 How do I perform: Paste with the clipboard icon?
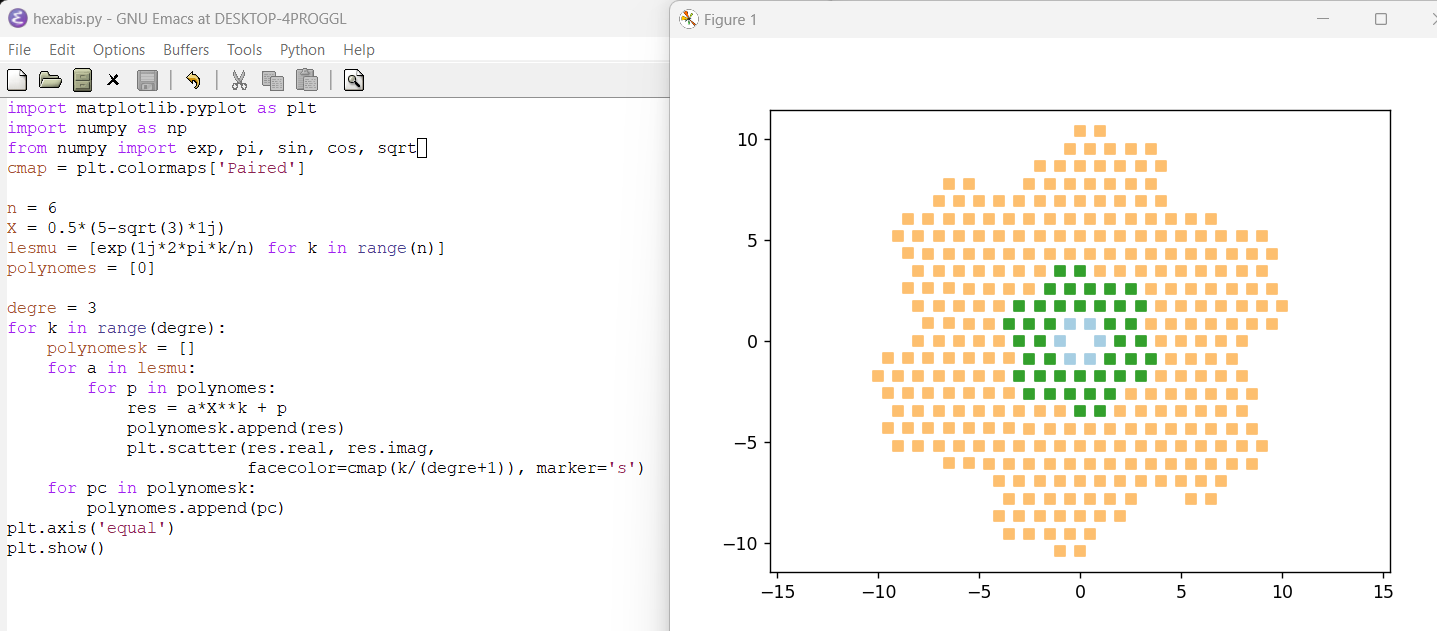tap(306, 80)
